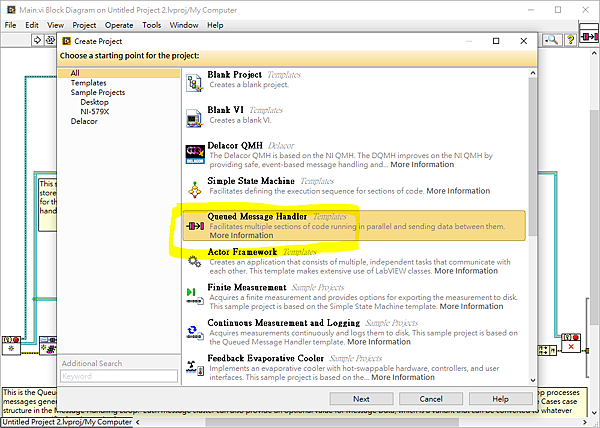Select the Blank Project title

pyautogui.click(x=235, y=74)
